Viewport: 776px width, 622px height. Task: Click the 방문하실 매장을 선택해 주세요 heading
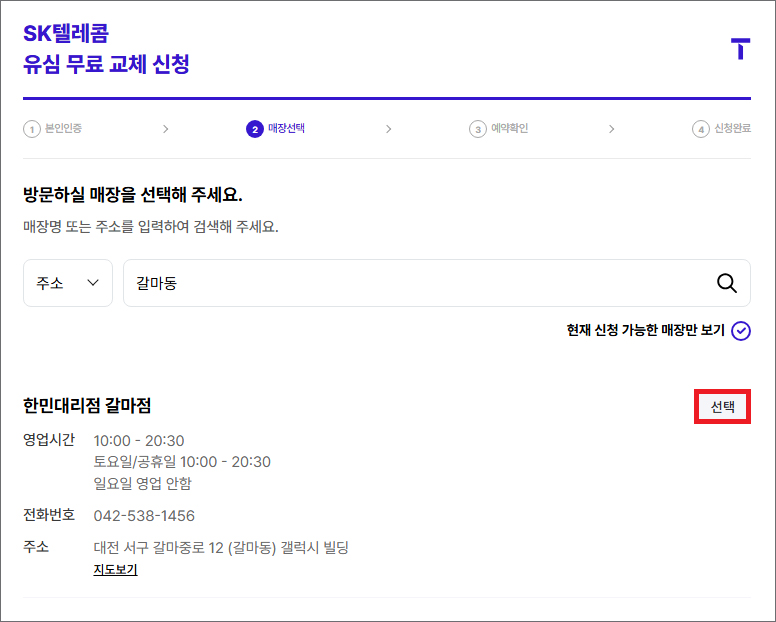133,194
